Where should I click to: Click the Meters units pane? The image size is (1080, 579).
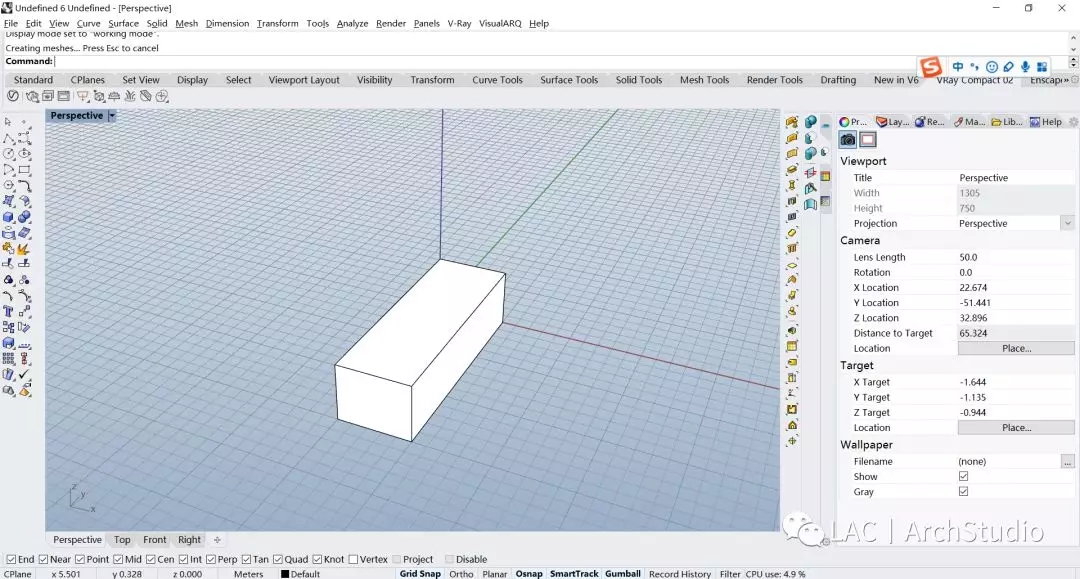pyautogui.click(x=249, y=573)
